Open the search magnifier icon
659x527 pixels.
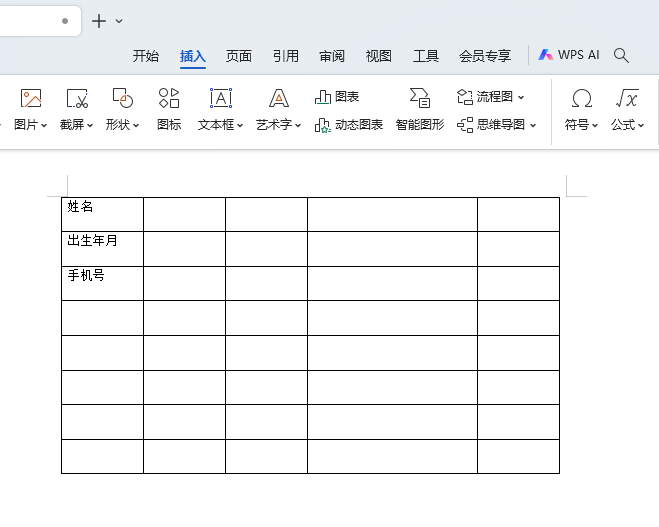click(x=621, y=55)
